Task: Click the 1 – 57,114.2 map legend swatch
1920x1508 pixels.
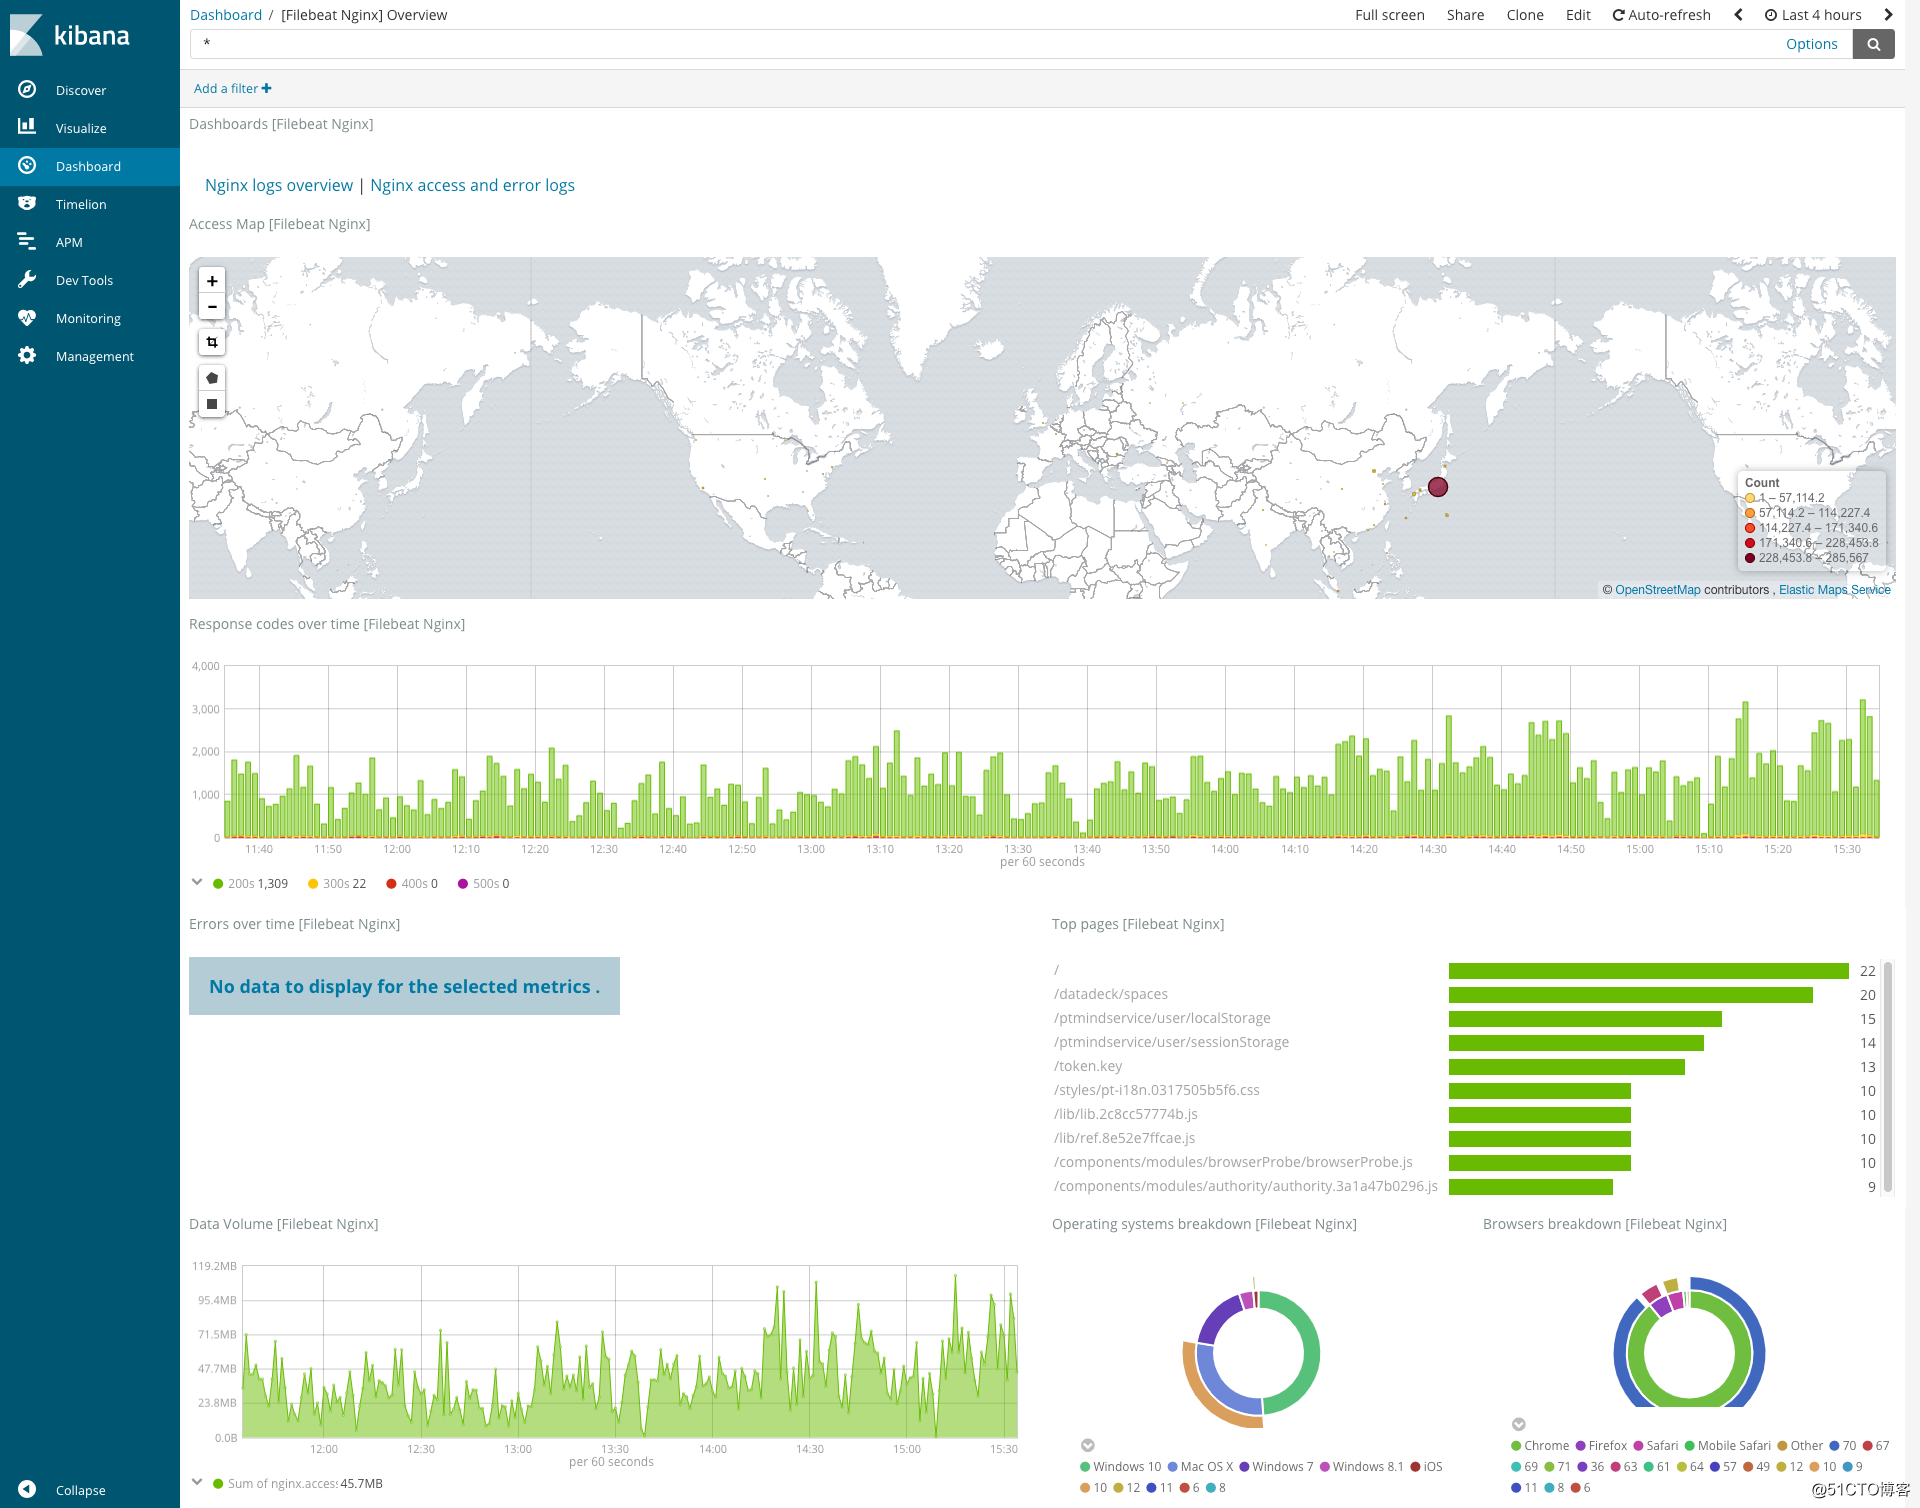Action: point(1750,498)
